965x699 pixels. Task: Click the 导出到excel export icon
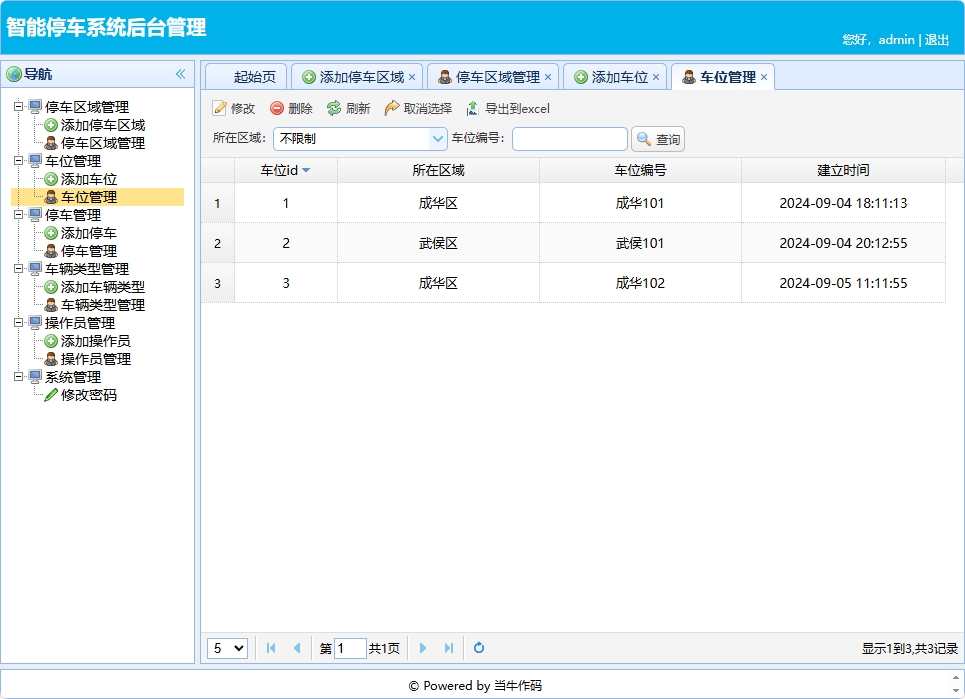(472, 109)
